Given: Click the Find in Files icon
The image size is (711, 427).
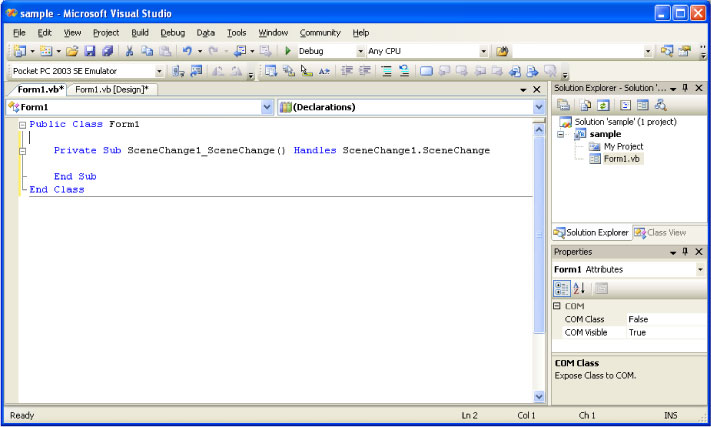Looking at the screenshot, I should coord(502,51).
